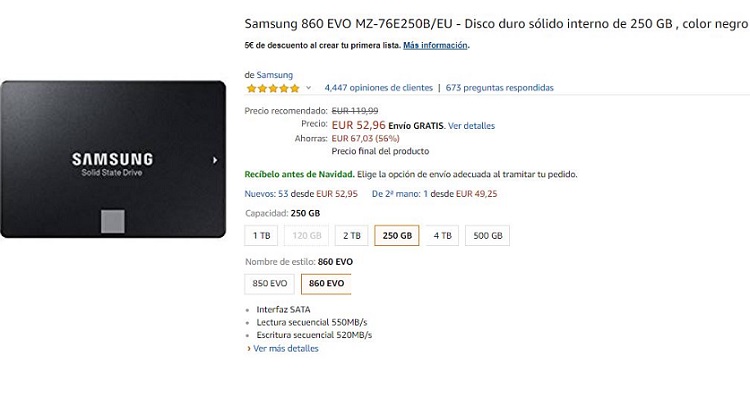Select the 500 GB capacity option
This screenshot has width=750, height=400.
pyautogui.click(x=487, y=236)
